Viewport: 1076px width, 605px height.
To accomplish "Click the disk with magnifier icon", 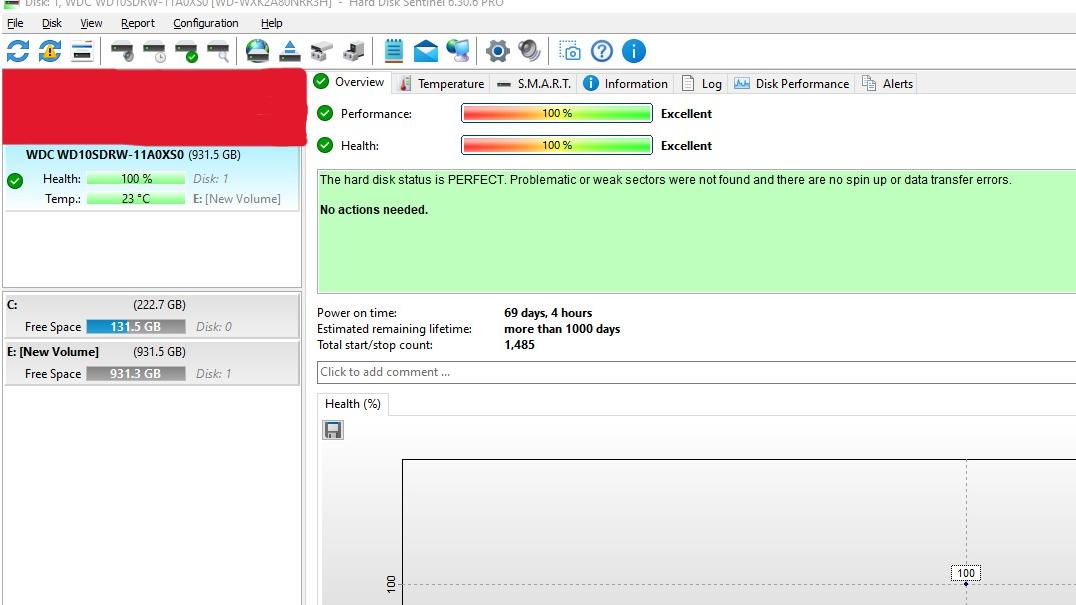I will (218, 51).
